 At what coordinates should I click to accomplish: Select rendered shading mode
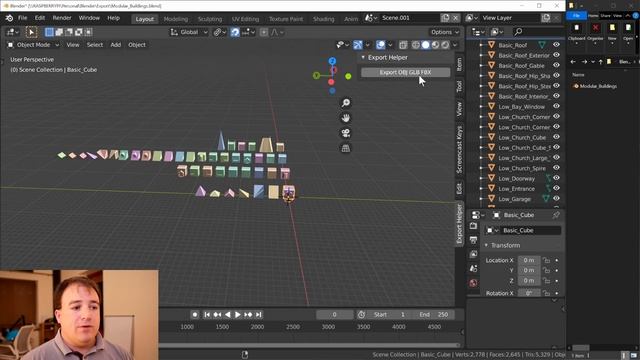[445, 45]
